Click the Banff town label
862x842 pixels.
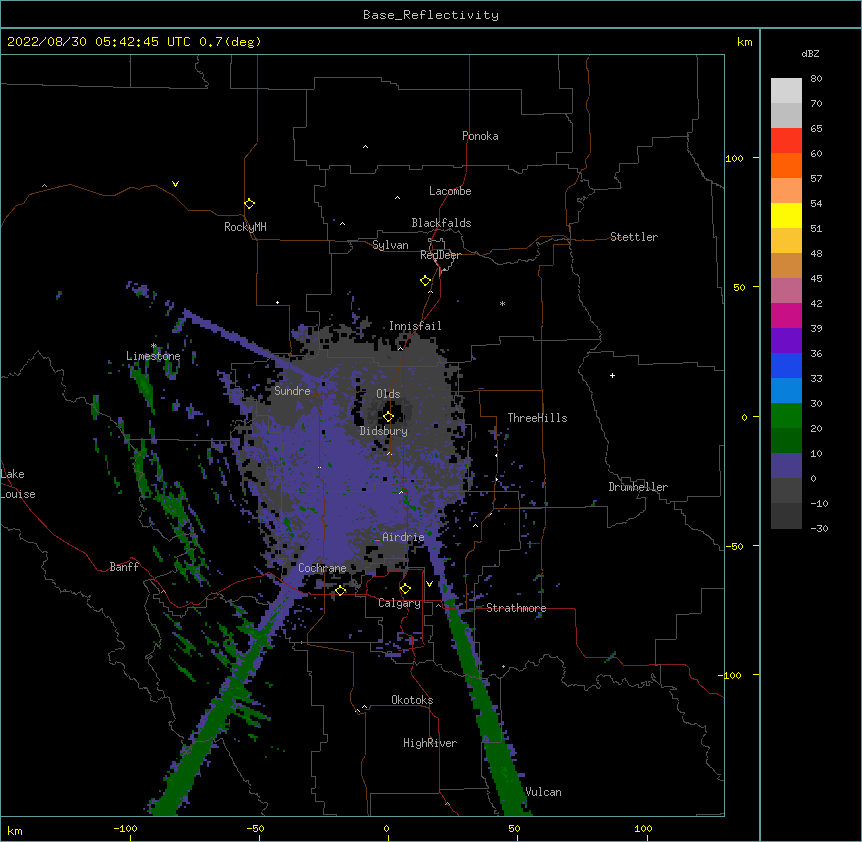(x=124, y=567)
